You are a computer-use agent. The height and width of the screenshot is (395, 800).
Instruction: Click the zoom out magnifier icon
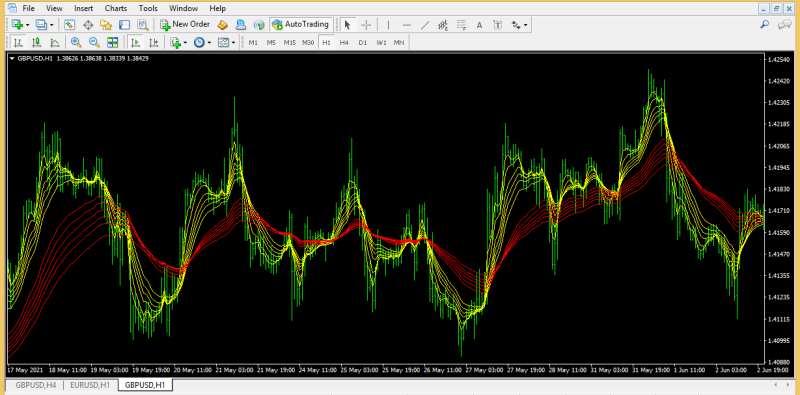94,42
